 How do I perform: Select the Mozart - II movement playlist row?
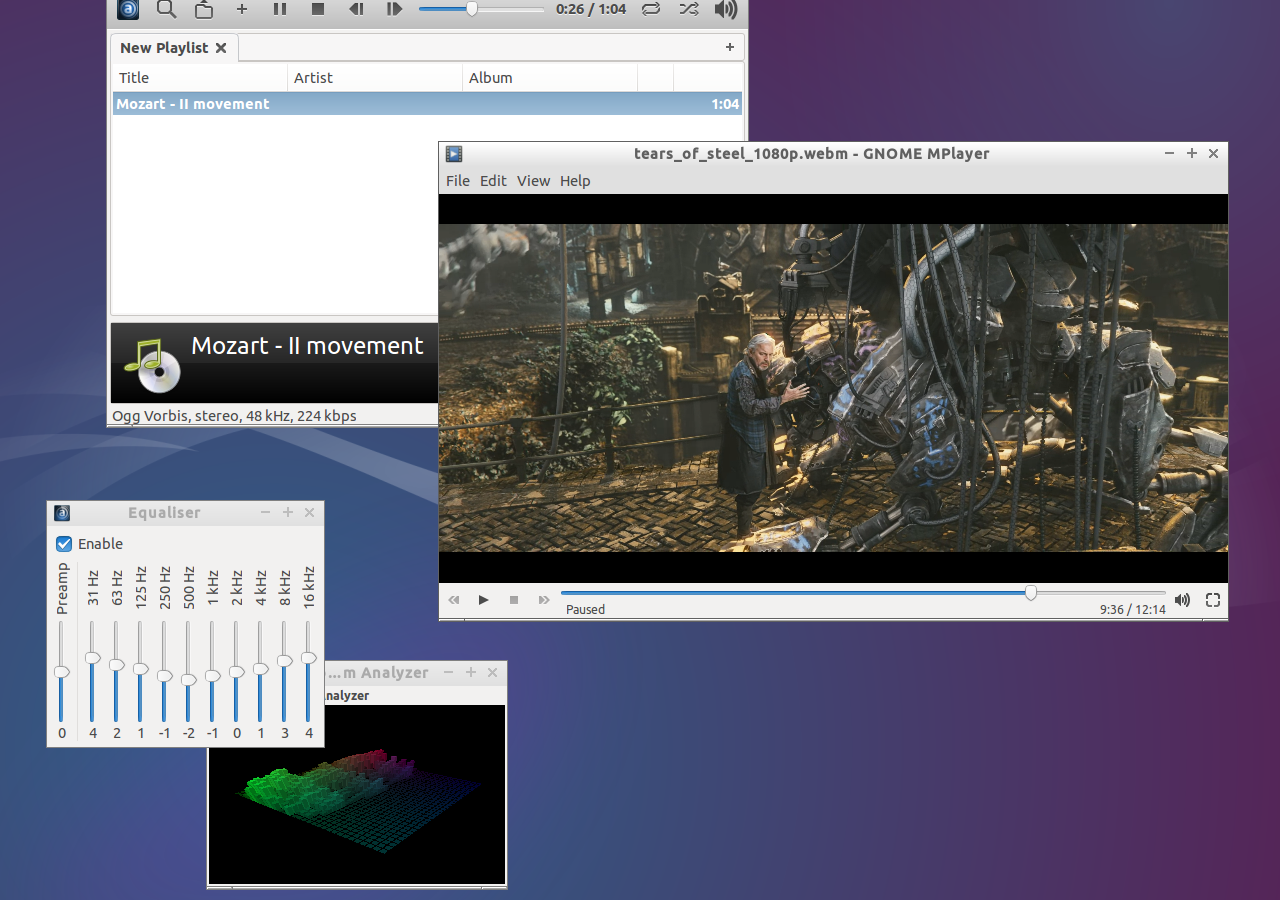[x=427, y=104]
